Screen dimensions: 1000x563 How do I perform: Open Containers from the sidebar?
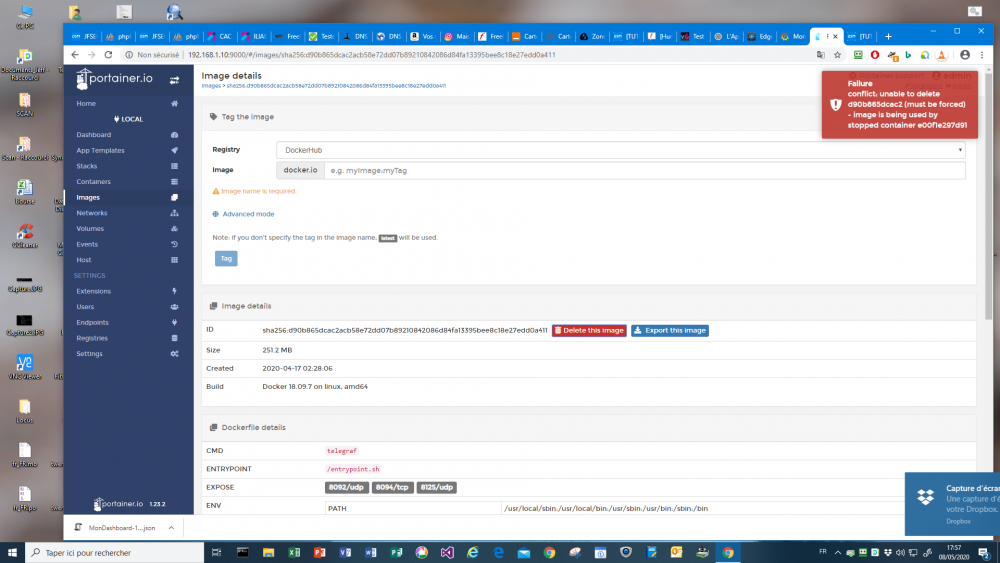click(x=94, y=181)
